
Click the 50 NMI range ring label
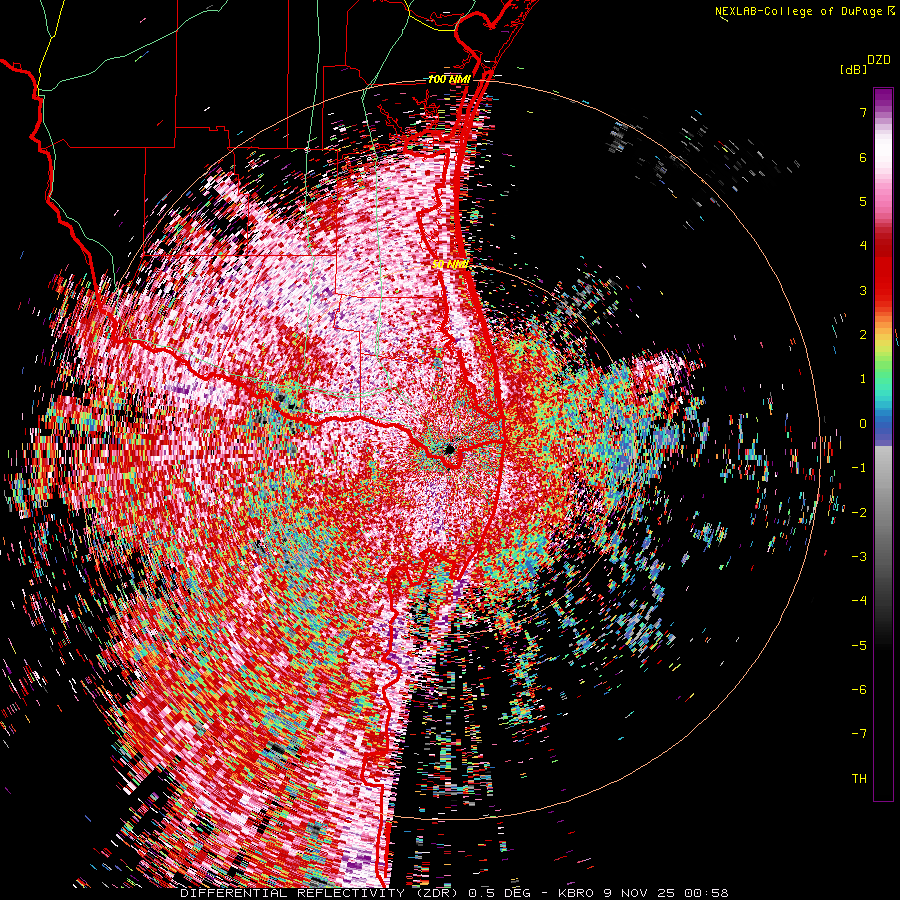pos(451,265)
